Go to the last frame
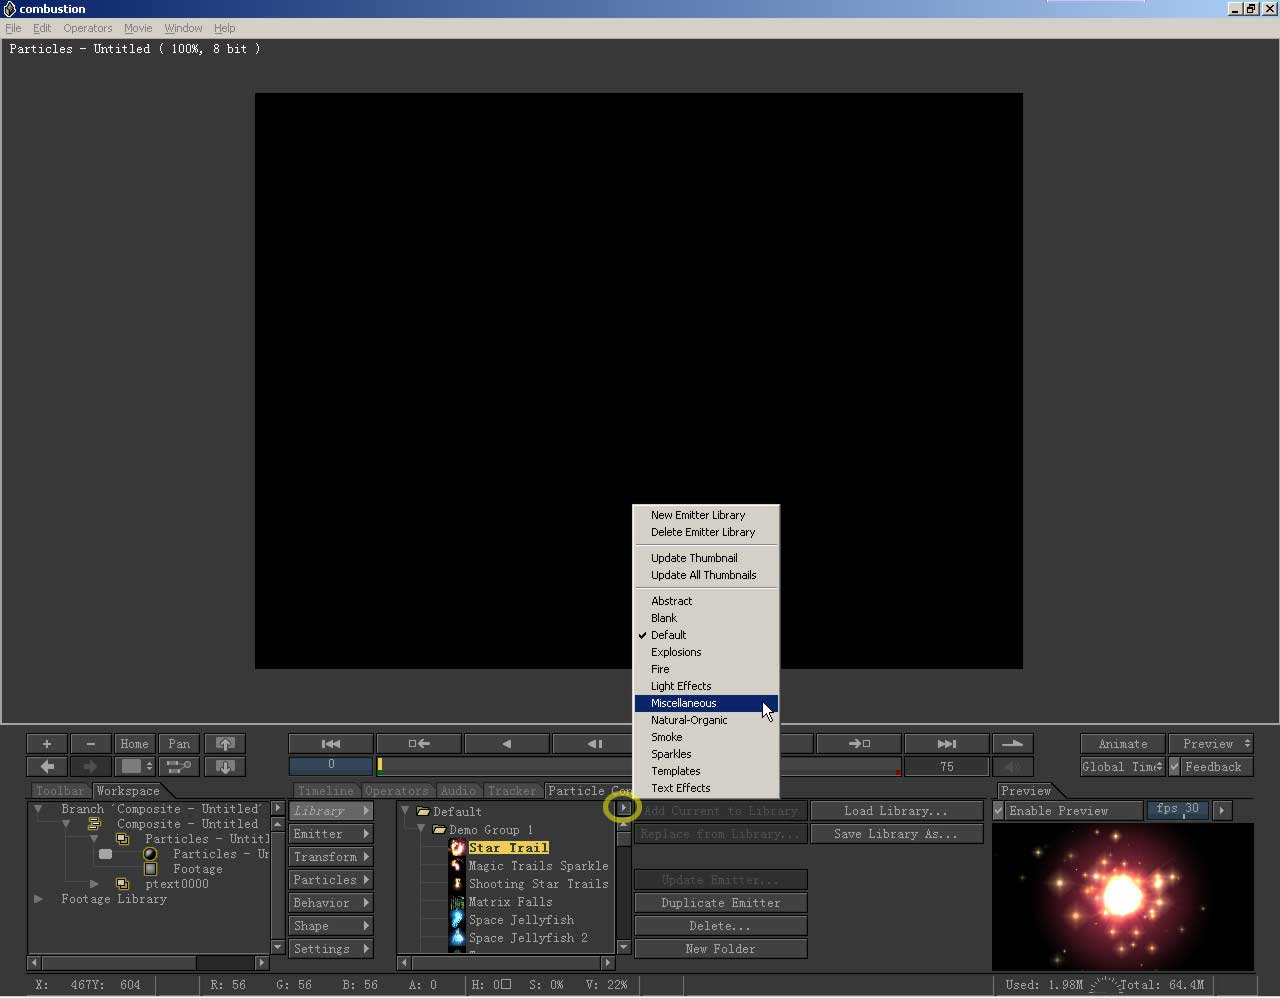Screen dimensions: 1280x999 [x=946, y=744]
